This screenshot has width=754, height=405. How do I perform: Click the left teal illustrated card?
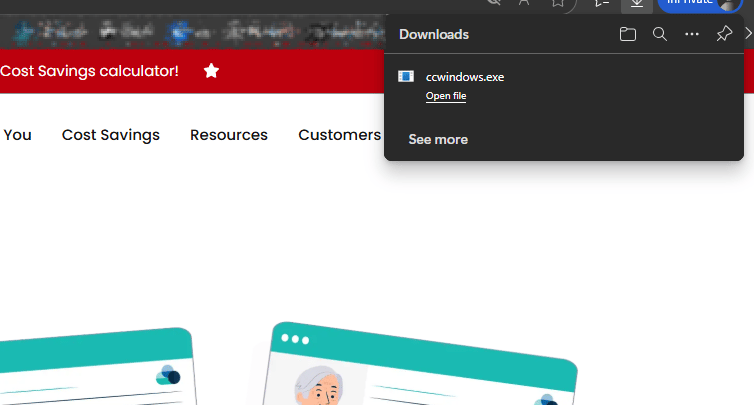click(97, 367)
